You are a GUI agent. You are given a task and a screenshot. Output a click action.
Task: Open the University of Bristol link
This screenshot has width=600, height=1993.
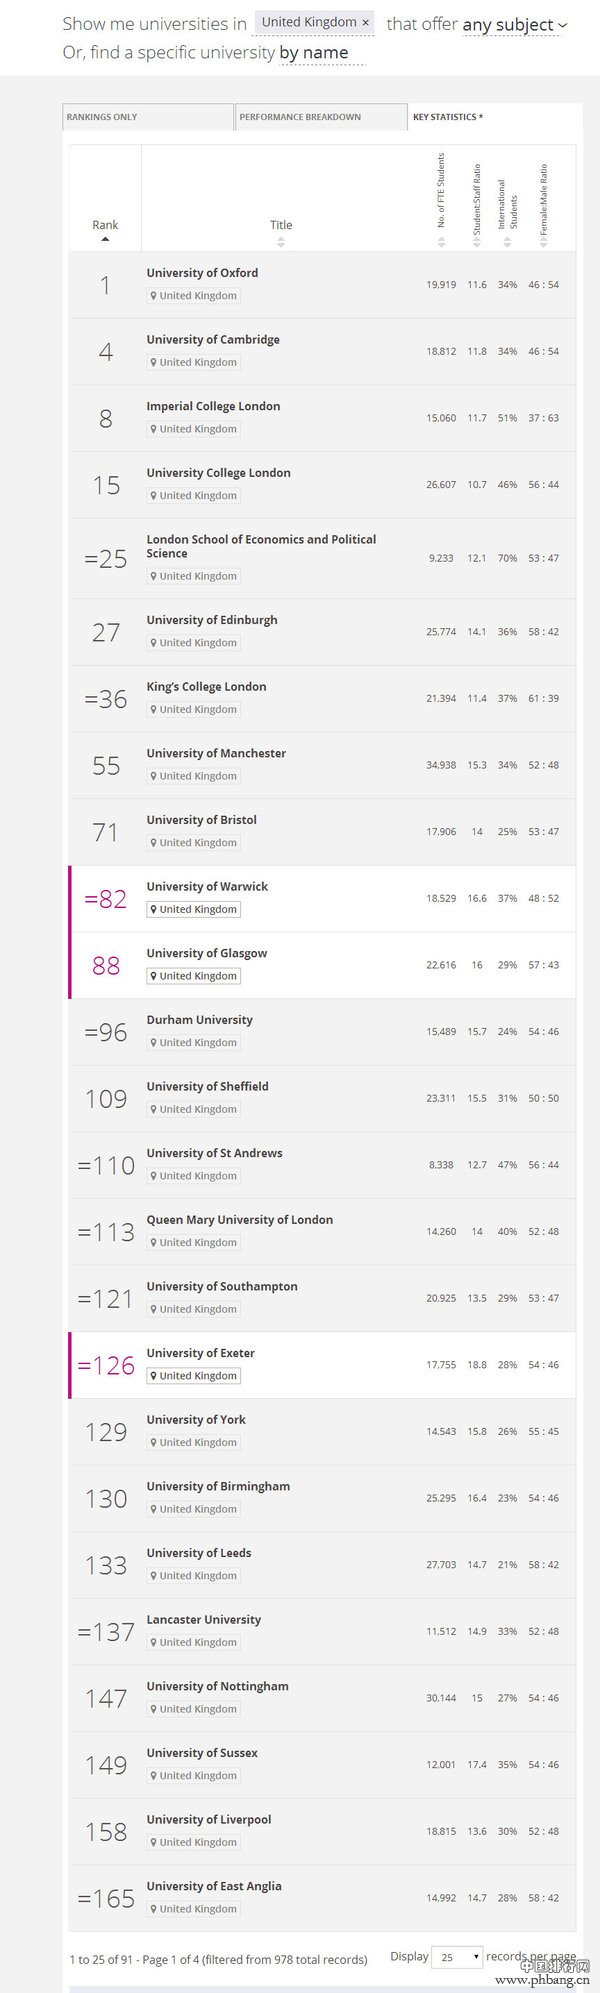click(x=201, y=820)
